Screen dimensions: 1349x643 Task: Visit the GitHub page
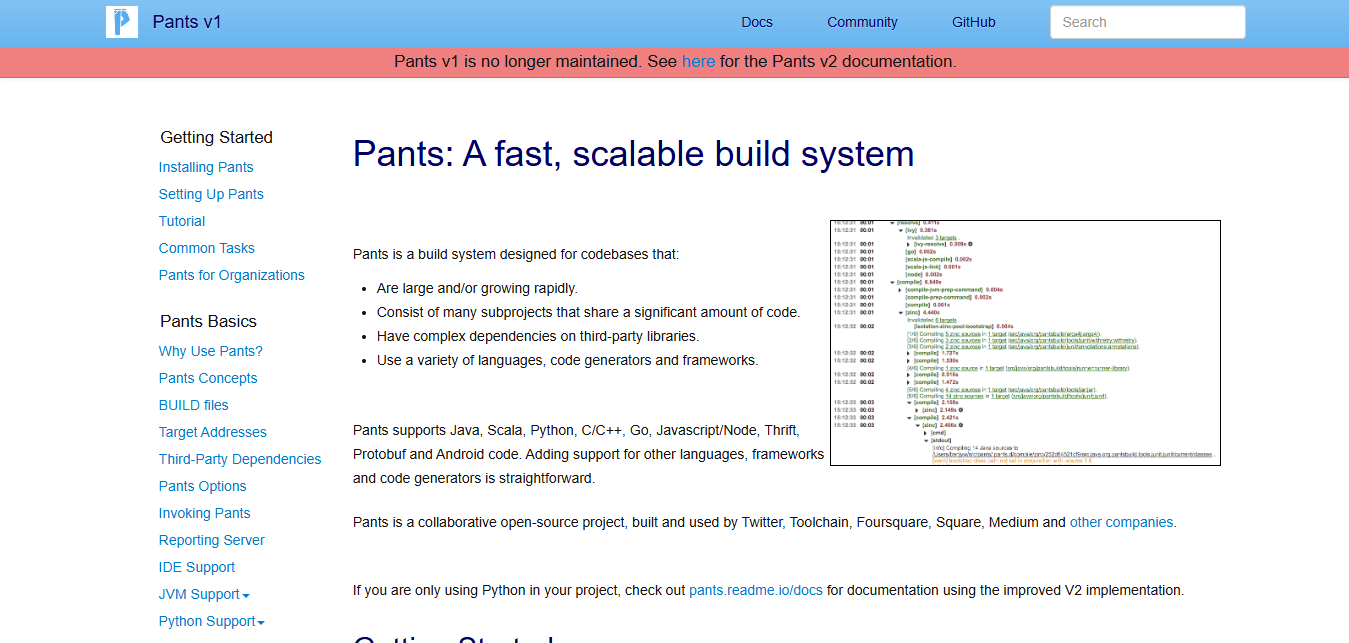click(973, 21)
